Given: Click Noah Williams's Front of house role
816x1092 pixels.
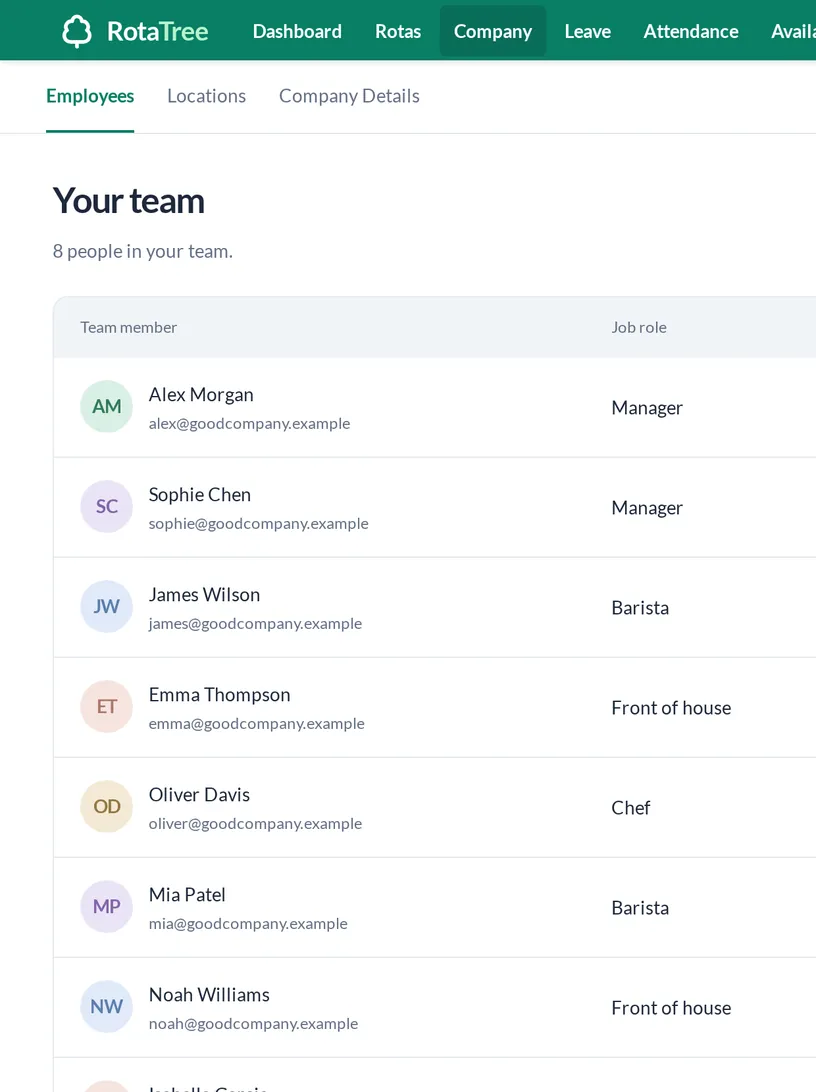Looking at the screenshot, I should 671,1008.
